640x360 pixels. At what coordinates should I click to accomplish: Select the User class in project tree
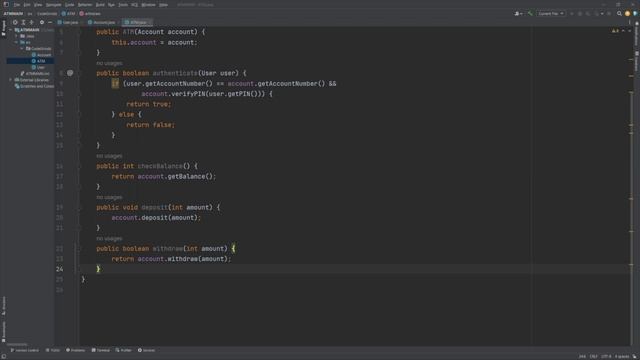click(x=38, y=67)
